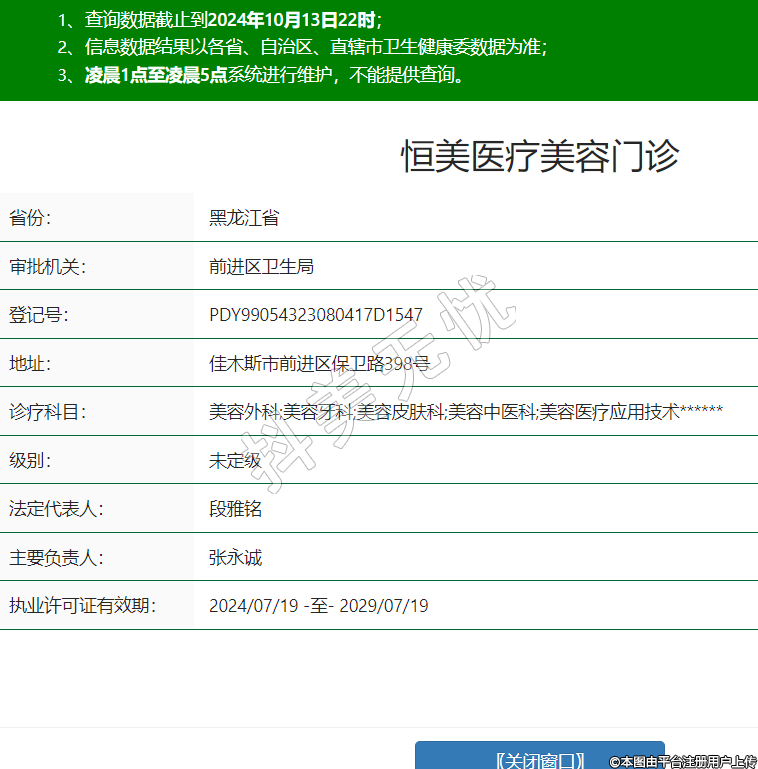The width and height of the screenshot is (758, 769).
Task: Click the maintenance notice 凌晨1点至凌晨5点
Action: (x=156, y=75)
